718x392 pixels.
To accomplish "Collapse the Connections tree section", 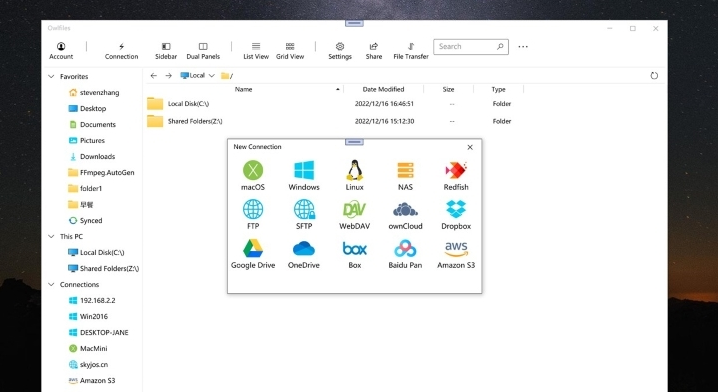I will [x=51, y=284].
